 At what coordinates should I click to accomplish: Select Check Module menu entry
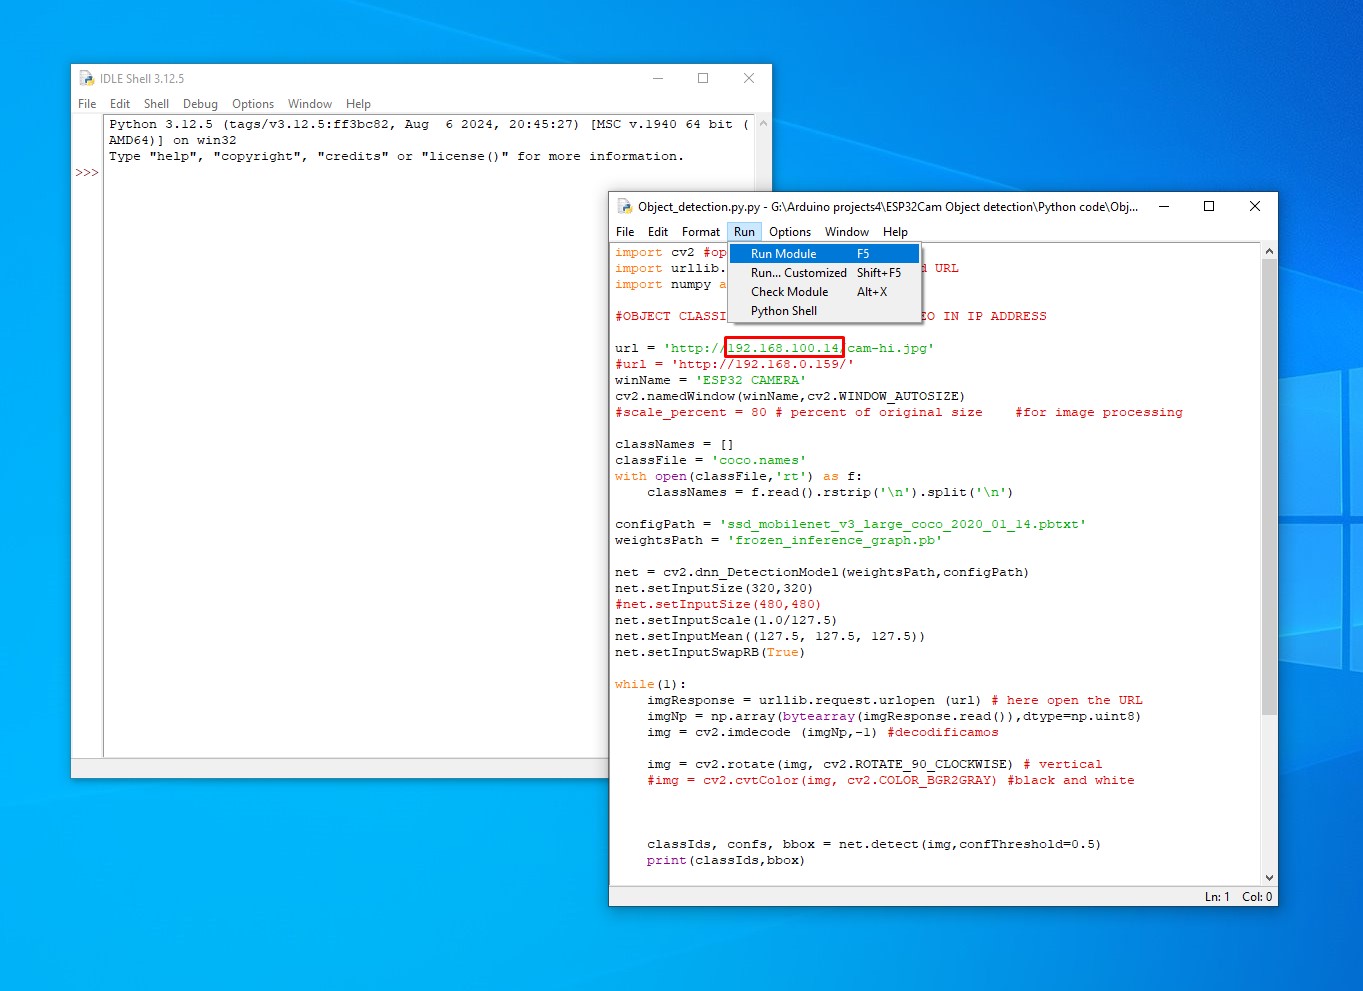[789, 292]
